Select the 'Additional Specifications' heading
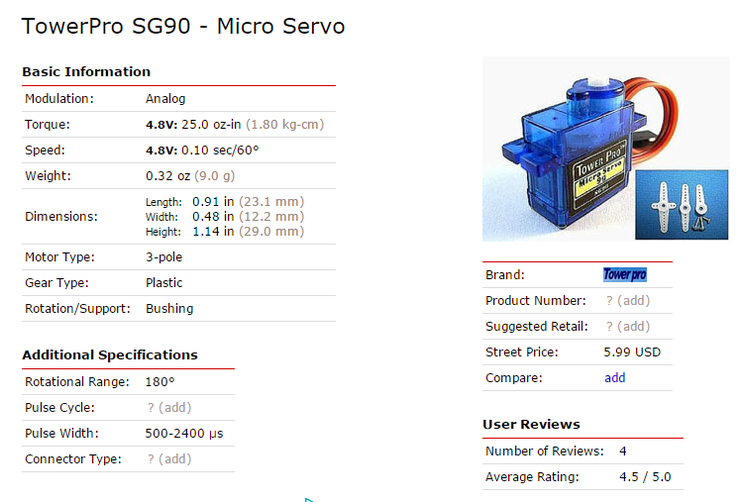740x502 pixels. click(110, 355)
